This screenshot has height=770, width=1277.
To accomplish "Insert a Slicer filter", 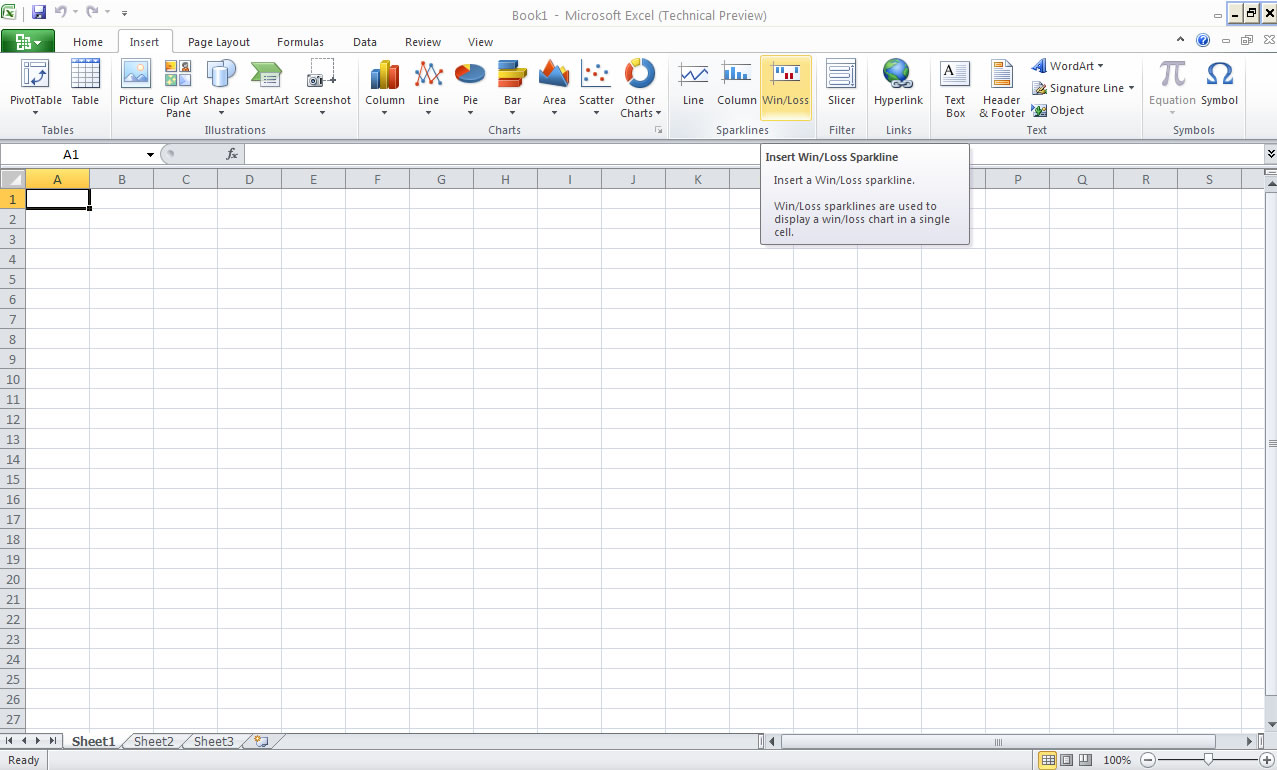I will point(841,88).
